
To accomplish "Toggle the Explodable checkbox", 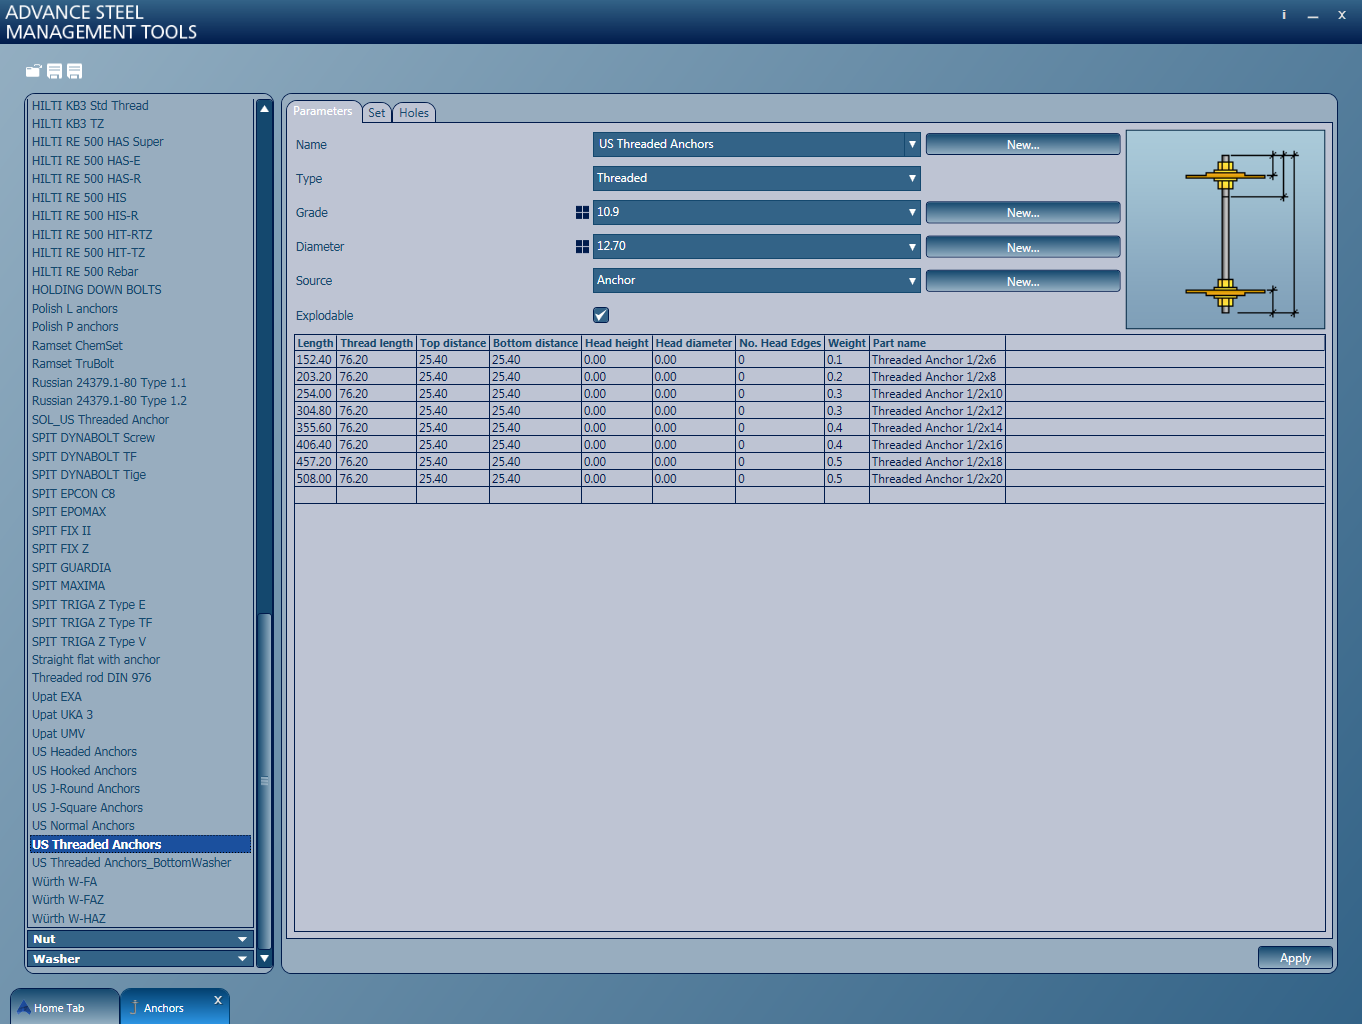I will [x=601, y=315].
